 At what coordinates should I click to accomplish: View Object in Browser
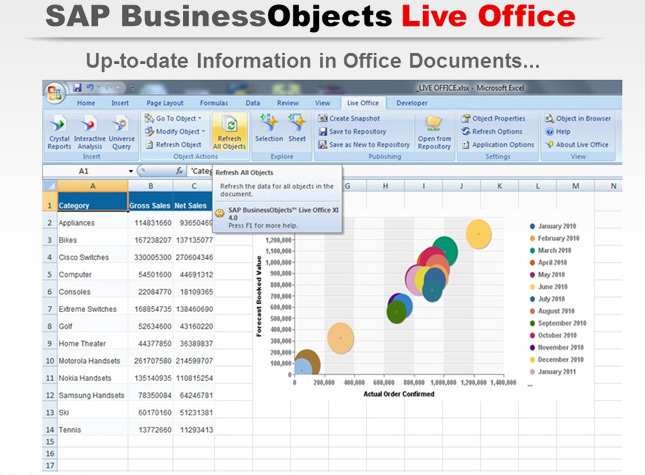tap(578, 118)
